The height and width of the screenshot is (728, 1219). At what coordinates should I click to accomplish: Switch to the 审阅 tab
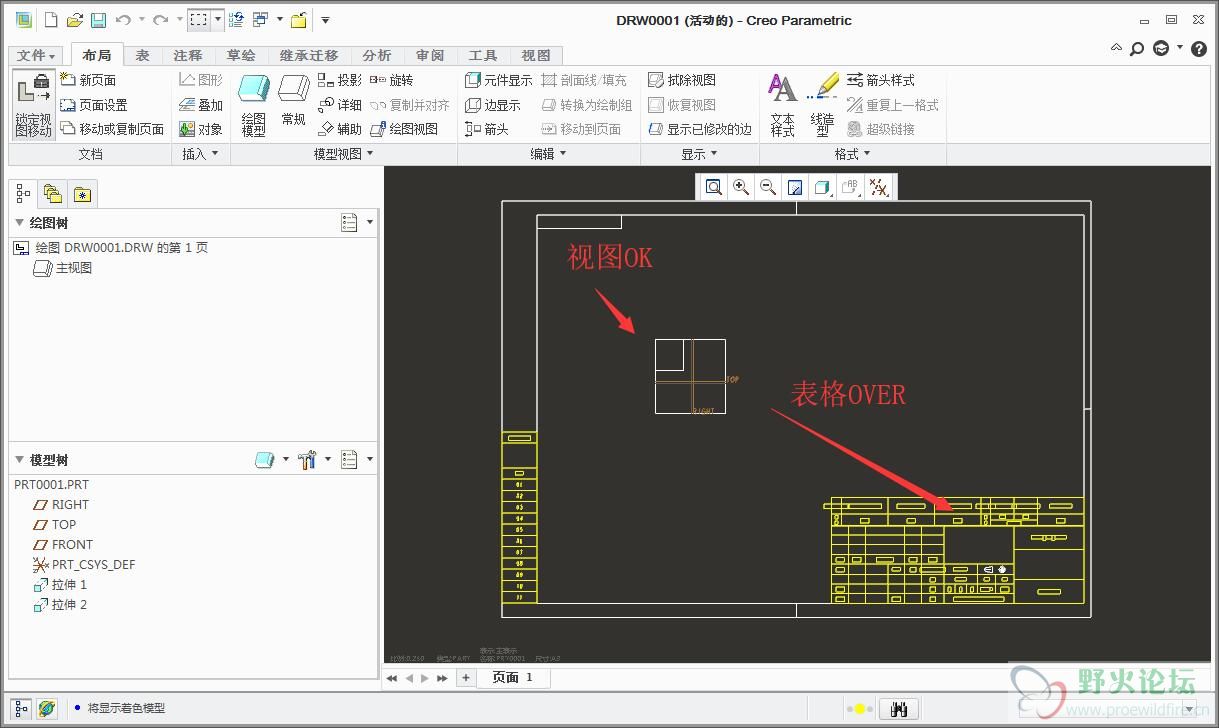430,56
